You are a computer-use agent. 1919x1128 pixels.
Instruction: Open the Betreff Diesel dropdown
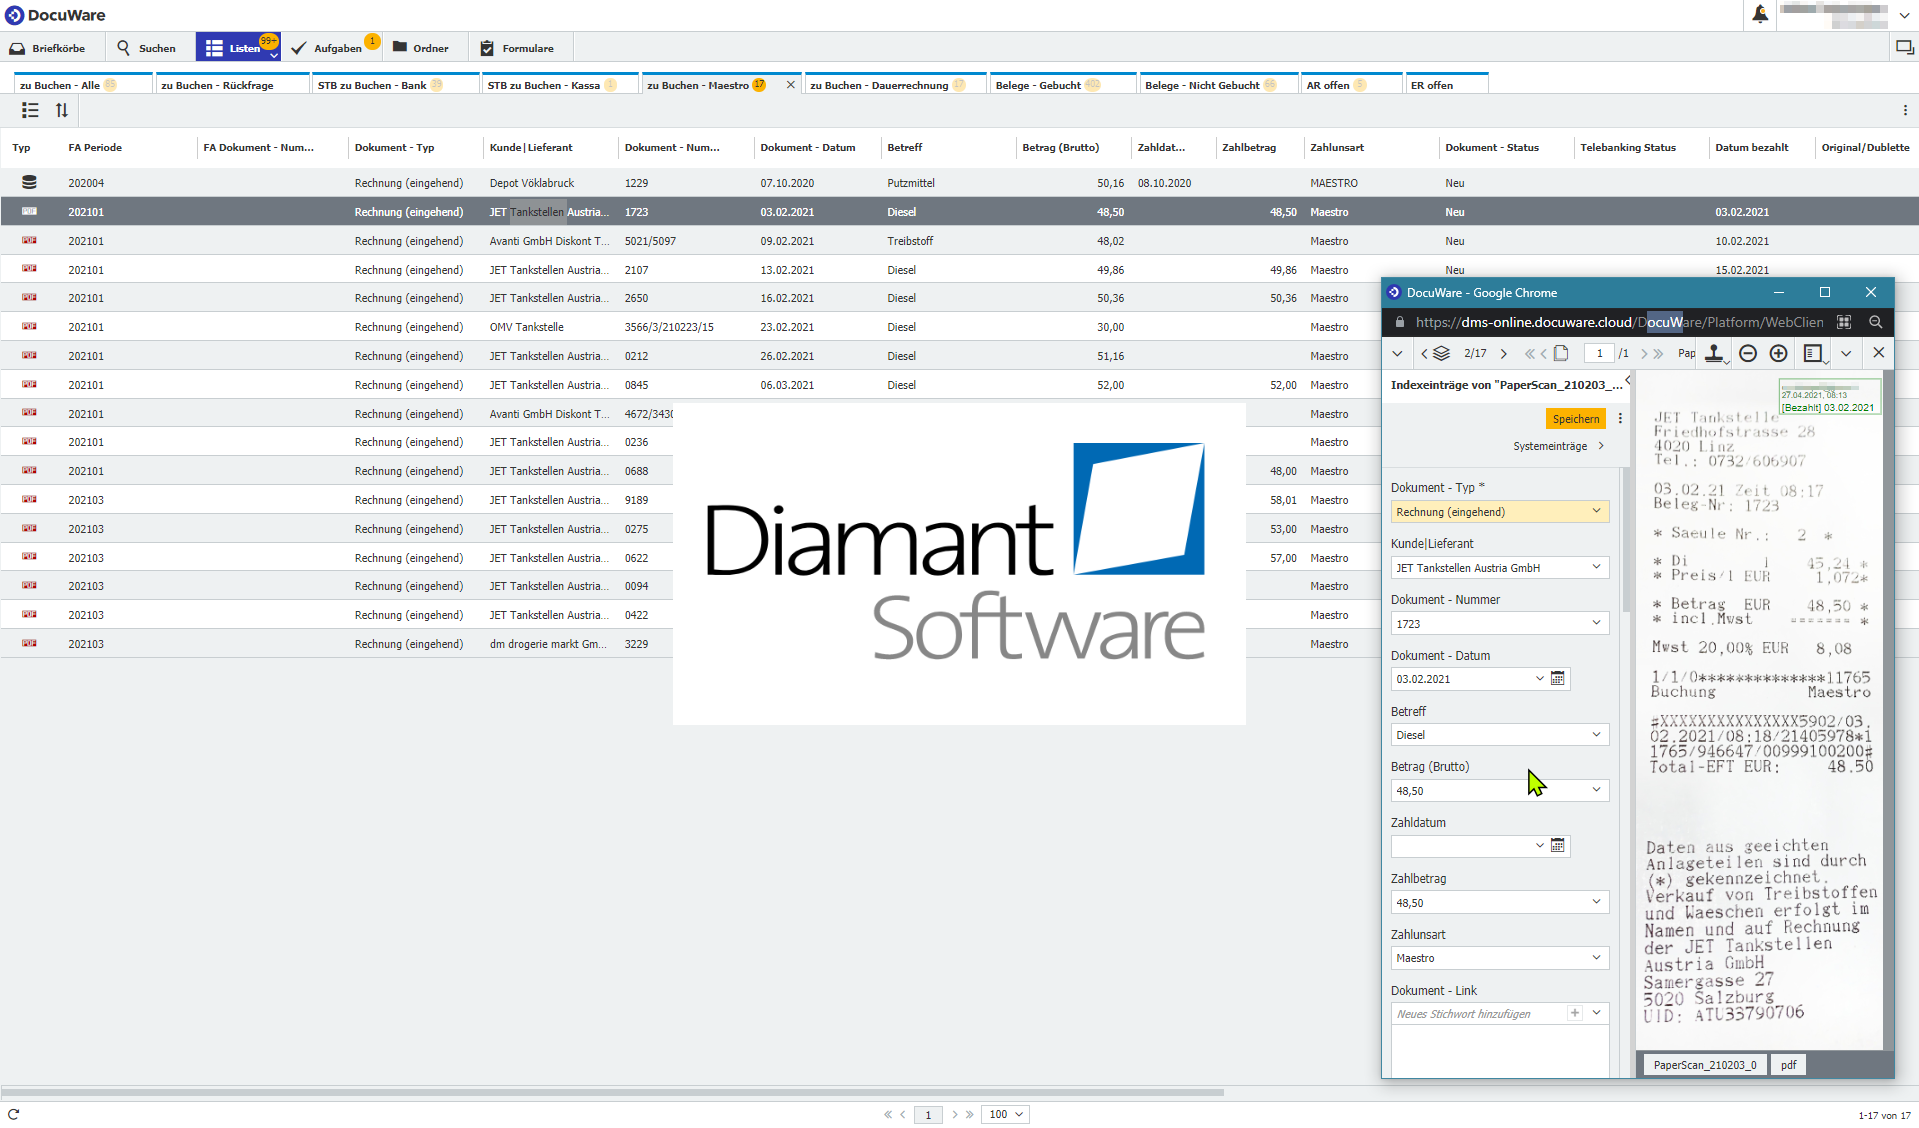1596,735
